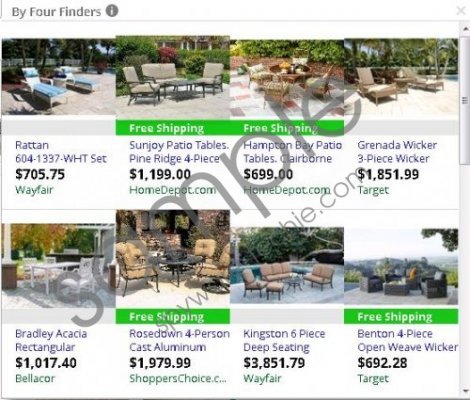
Task: Click the Grenada Wicker lounge chairs image
Action: coord(401,78)
